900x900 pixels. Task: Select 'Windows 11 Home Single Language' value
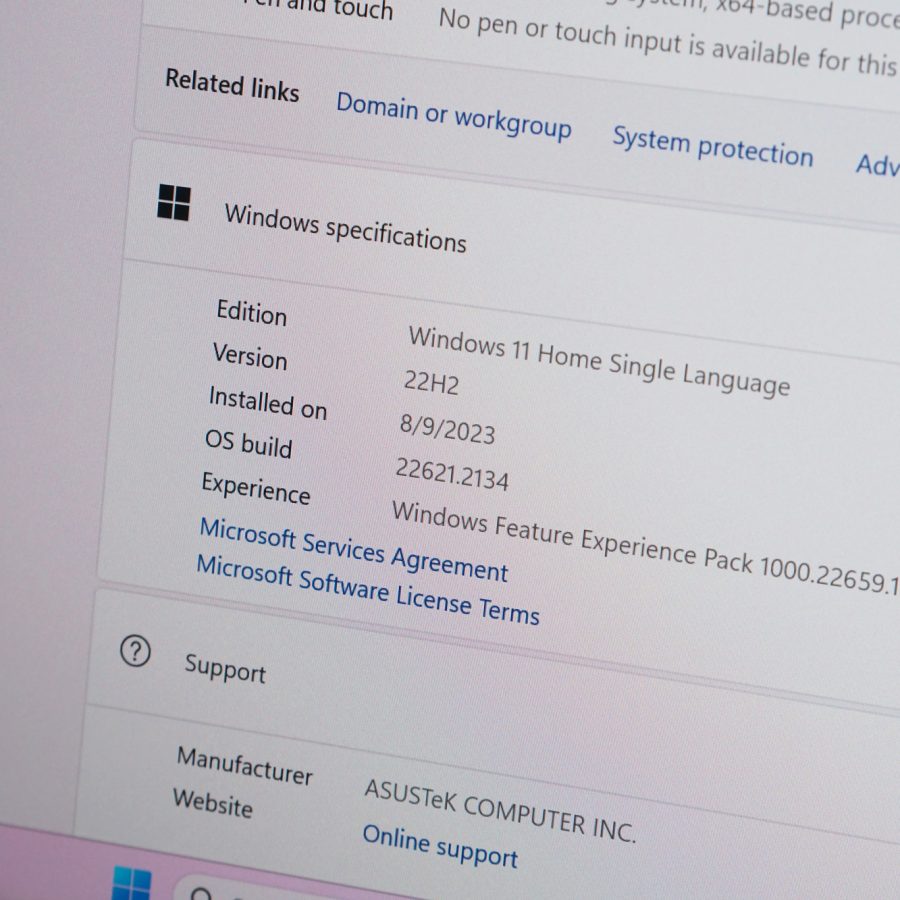coord(599,361)
